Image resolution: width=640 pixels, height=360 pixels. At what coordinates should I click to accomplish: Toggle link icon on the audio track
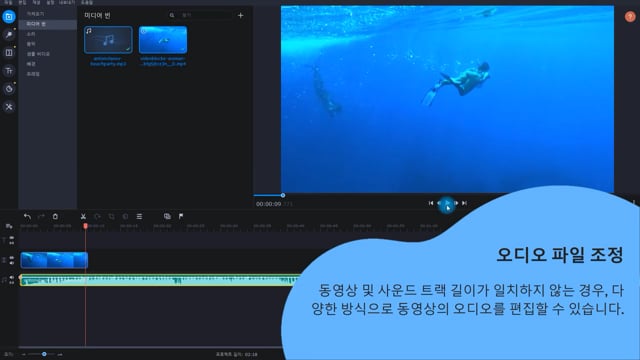(x=11, y=282)
